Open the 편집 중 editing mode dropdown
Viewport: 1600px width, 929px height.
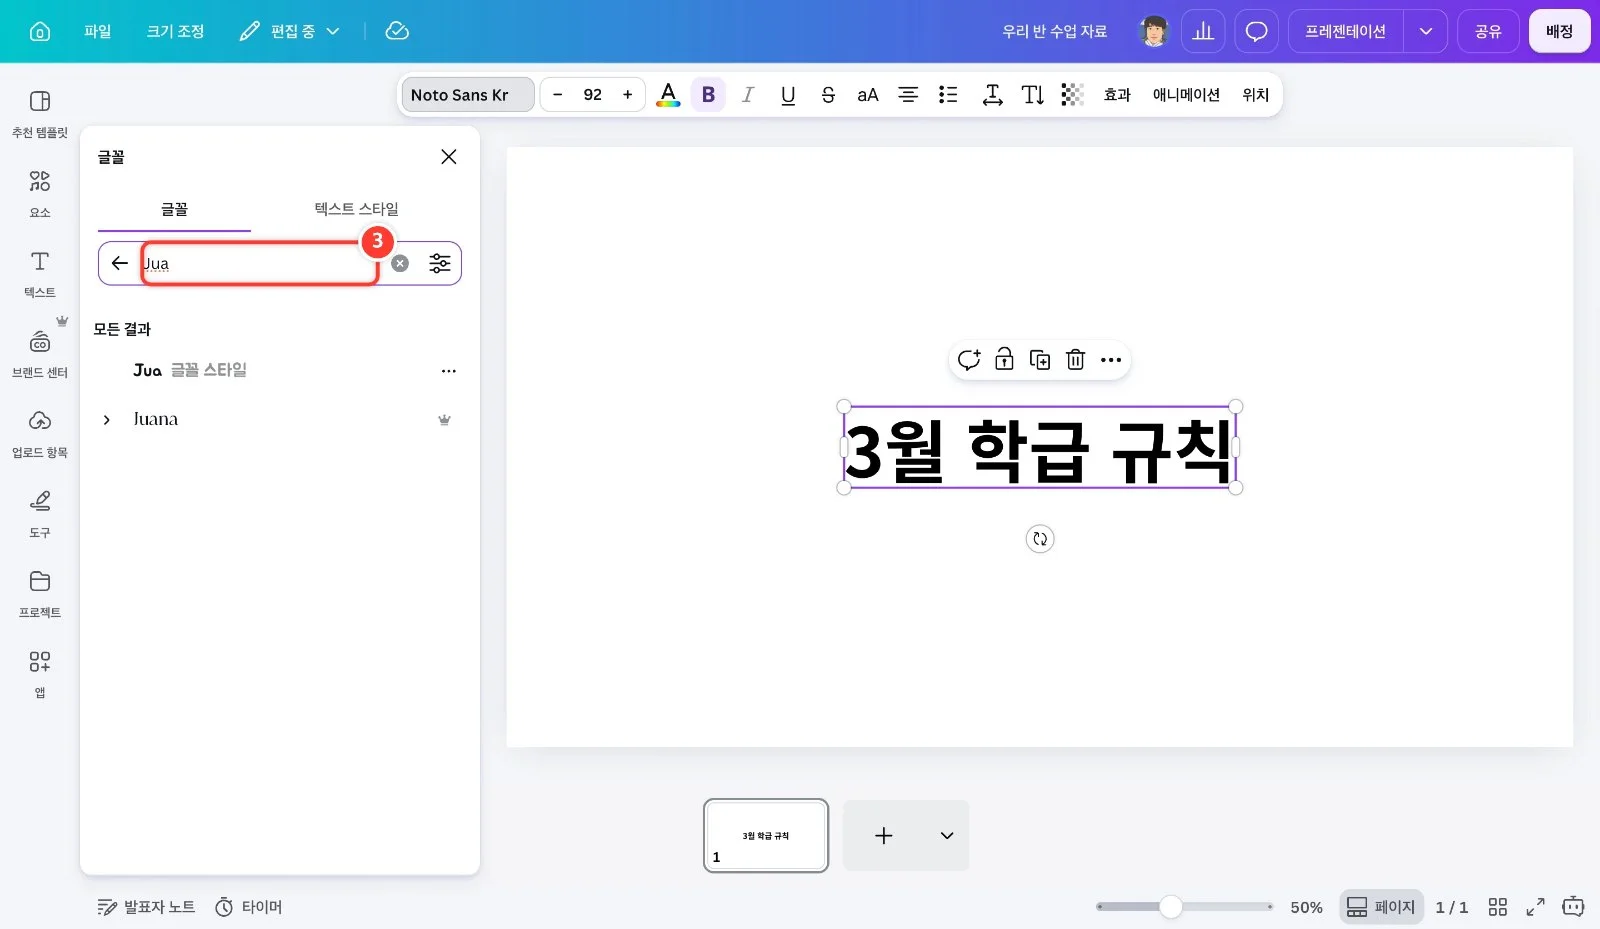(290, 31)
